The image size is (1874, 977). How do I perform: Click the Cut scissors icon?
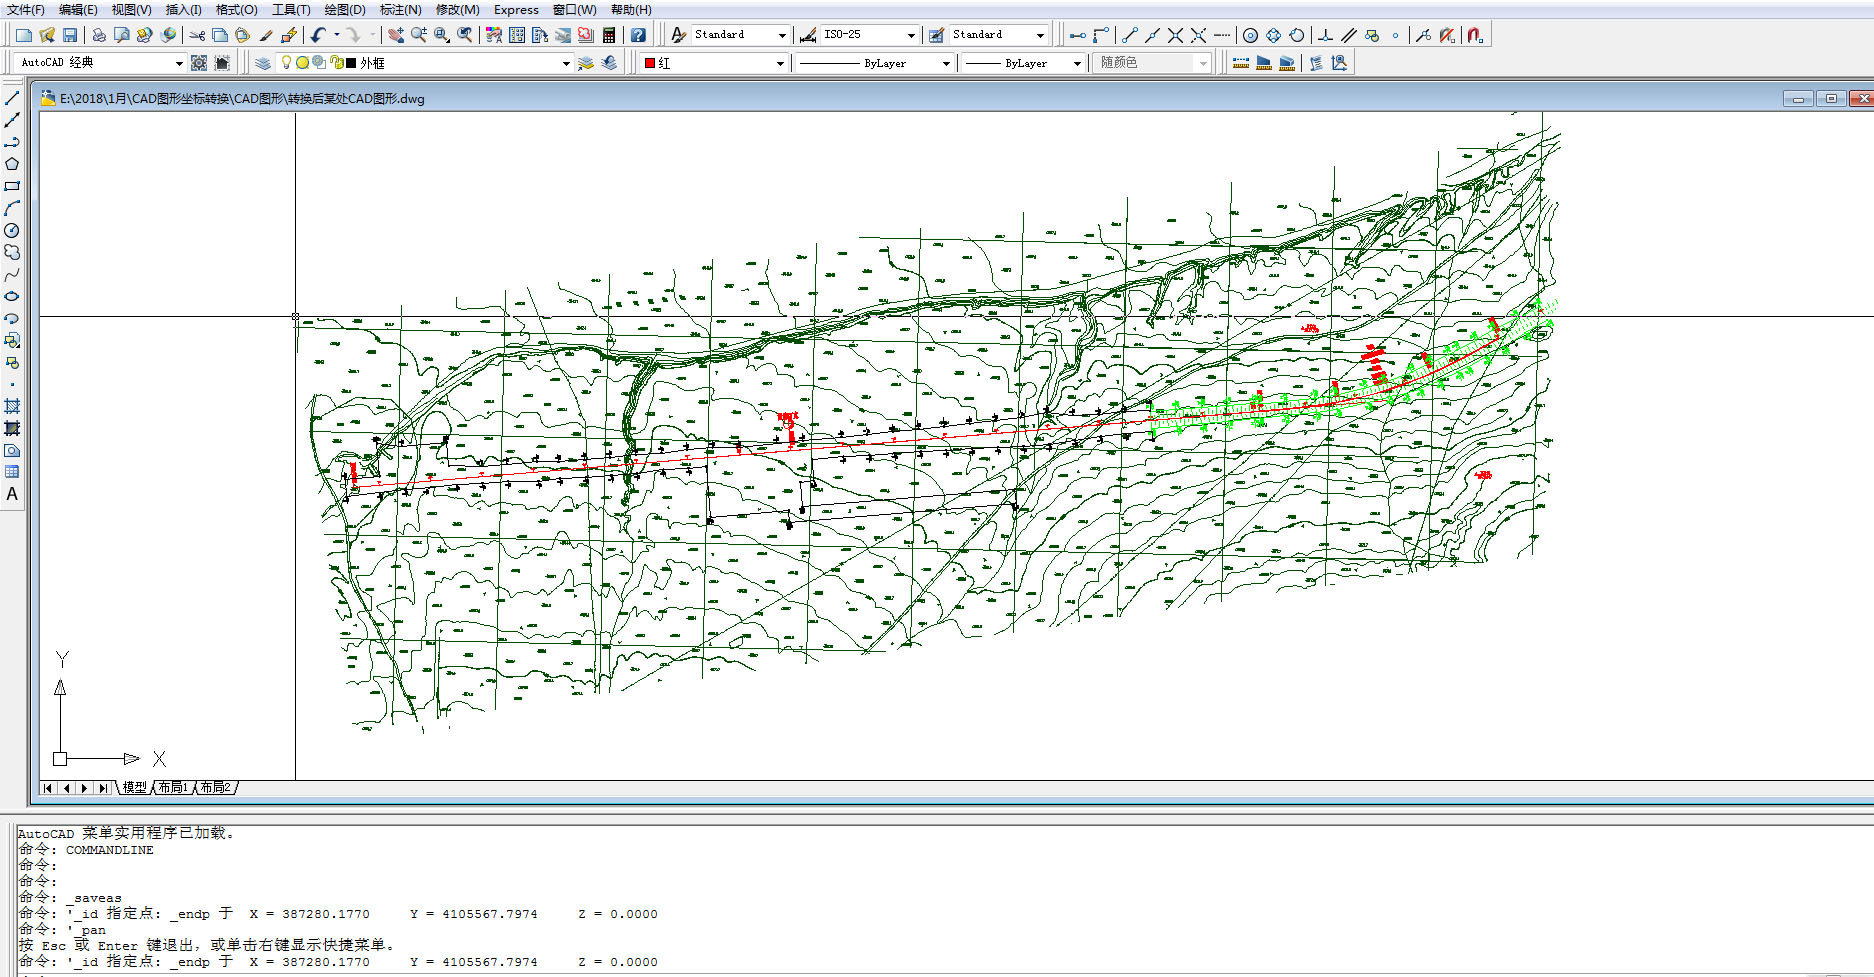(x=197, y=35)
